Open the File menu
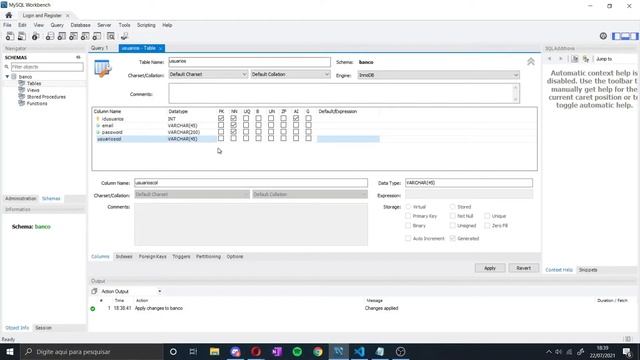The height and width of the screenshot is (360, 640). (x=7, y=25)
